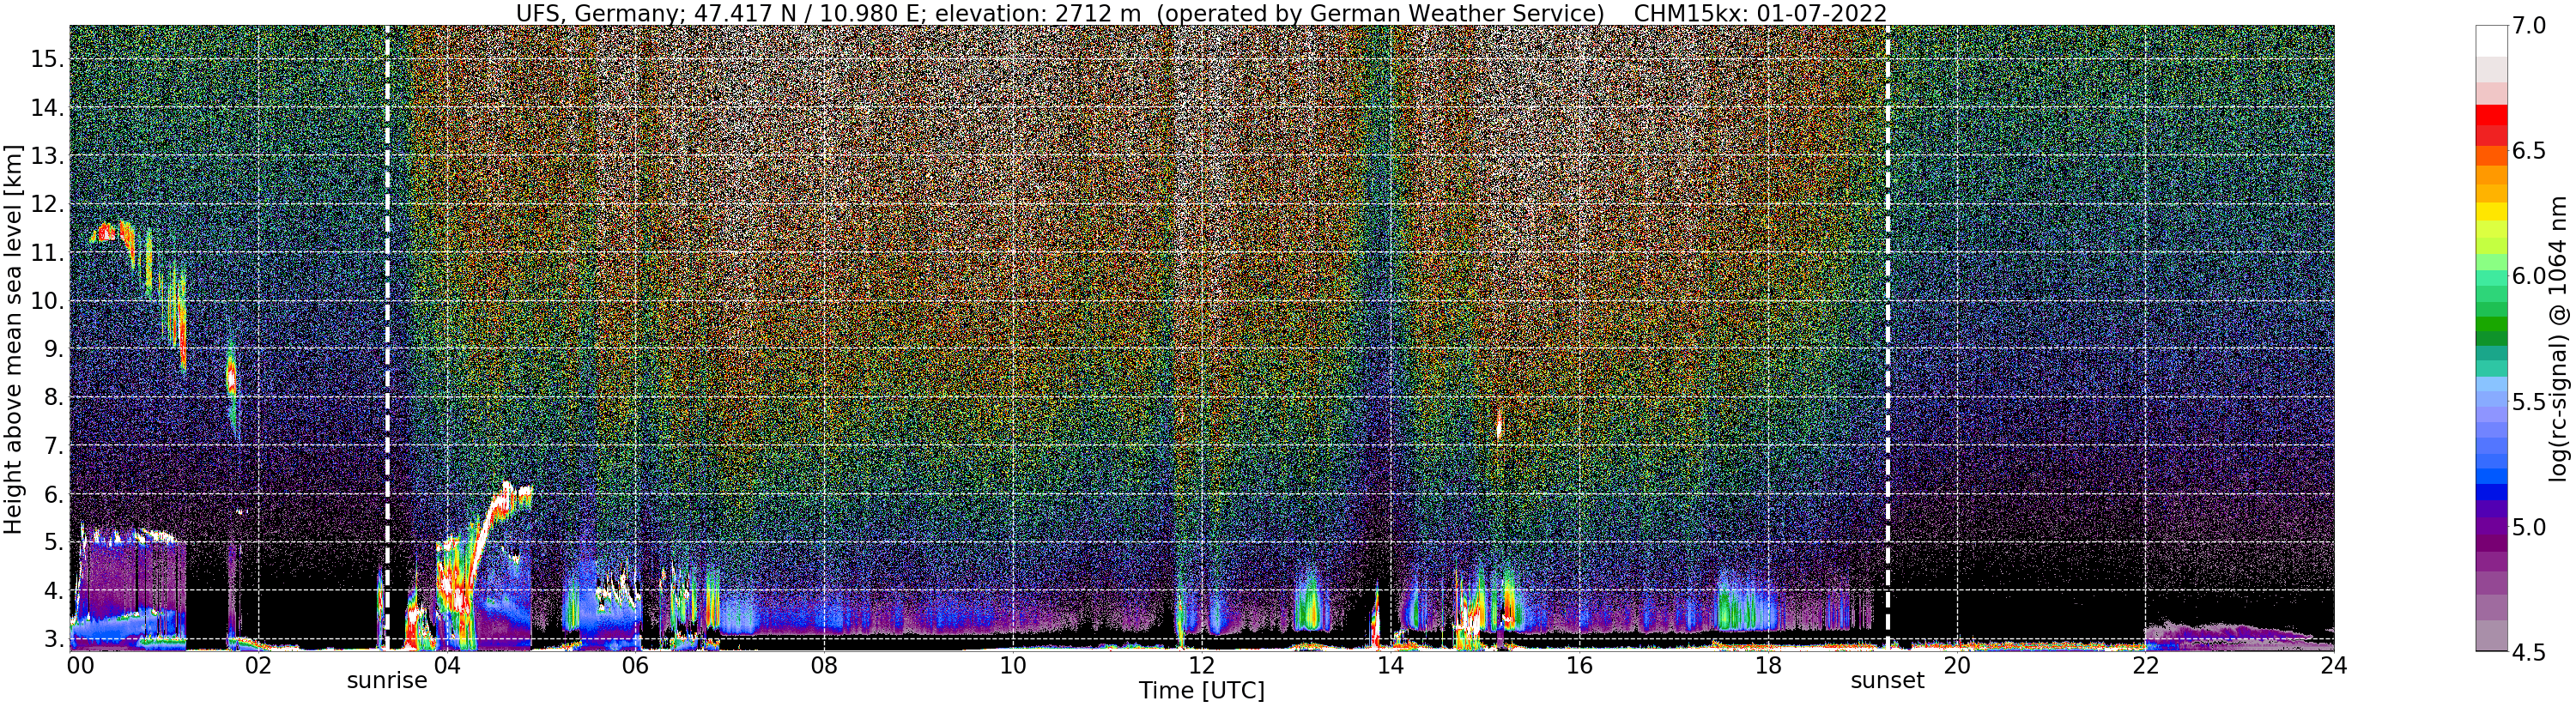Click the '14.' height tick label

[x=47, y=108]
